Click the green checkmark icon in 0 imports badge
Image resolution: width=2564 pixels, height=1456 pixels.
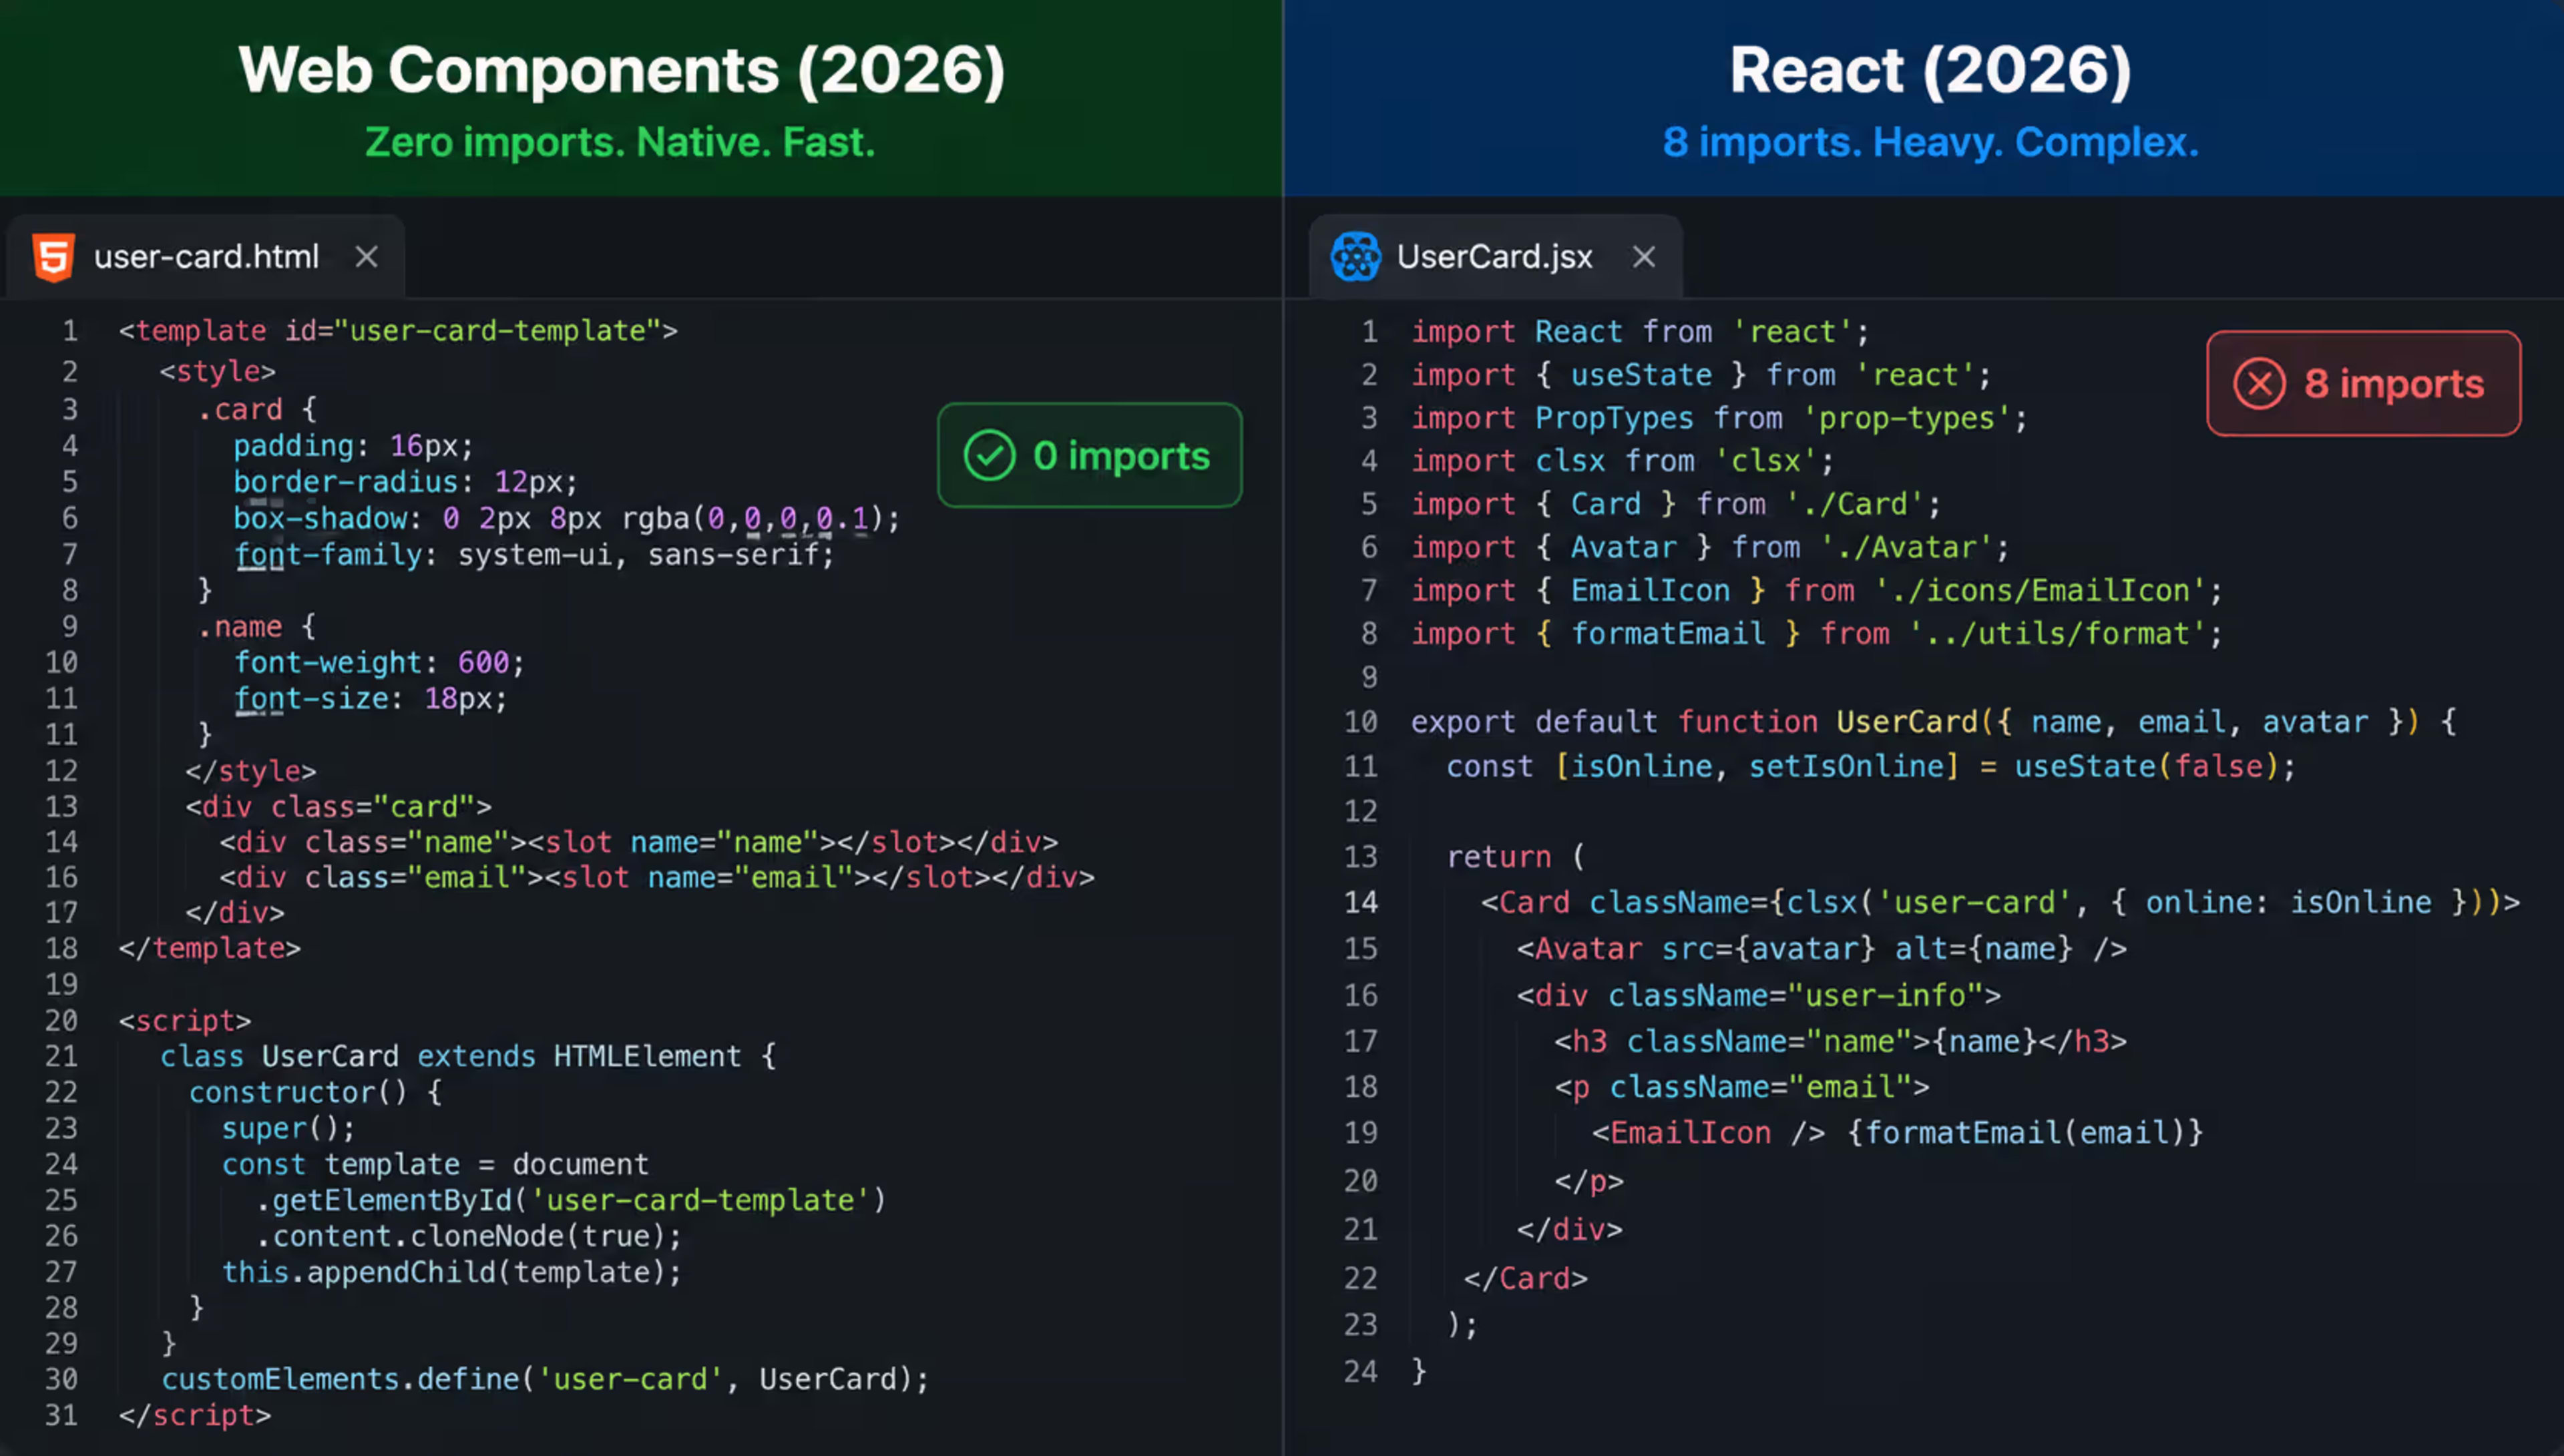(x=989, y=456)
